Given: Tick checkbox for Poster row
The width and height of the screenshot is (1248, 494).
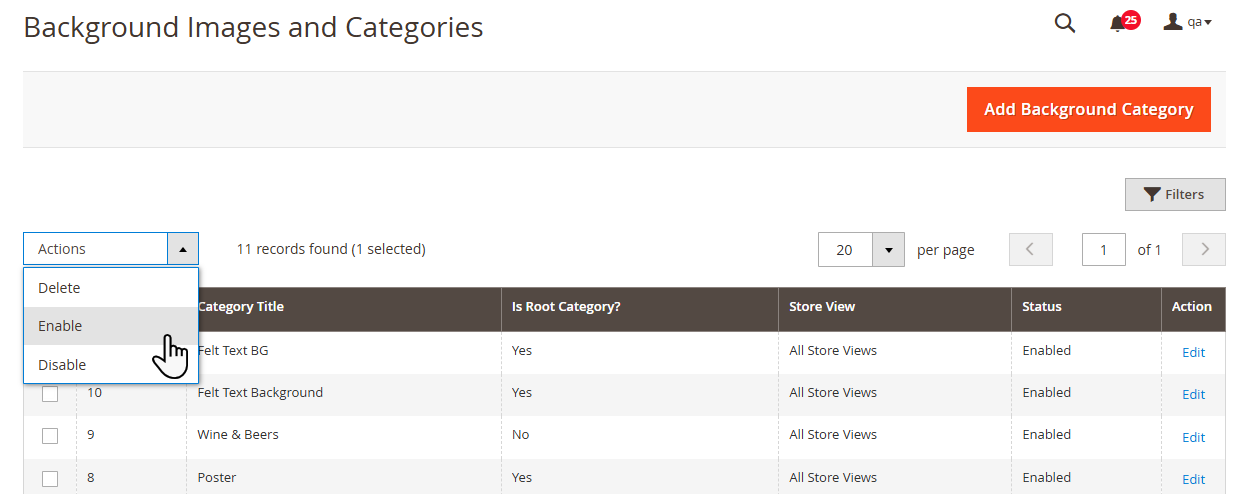Looking at the screenshot, I should click(50, 479).
